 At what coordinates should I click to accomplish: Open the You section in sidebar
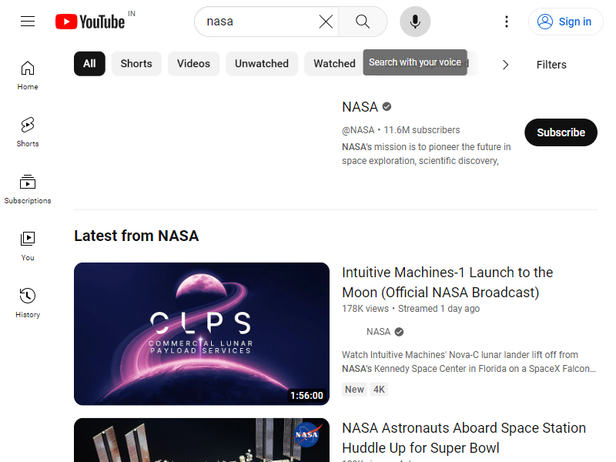[x=28, y=246]
